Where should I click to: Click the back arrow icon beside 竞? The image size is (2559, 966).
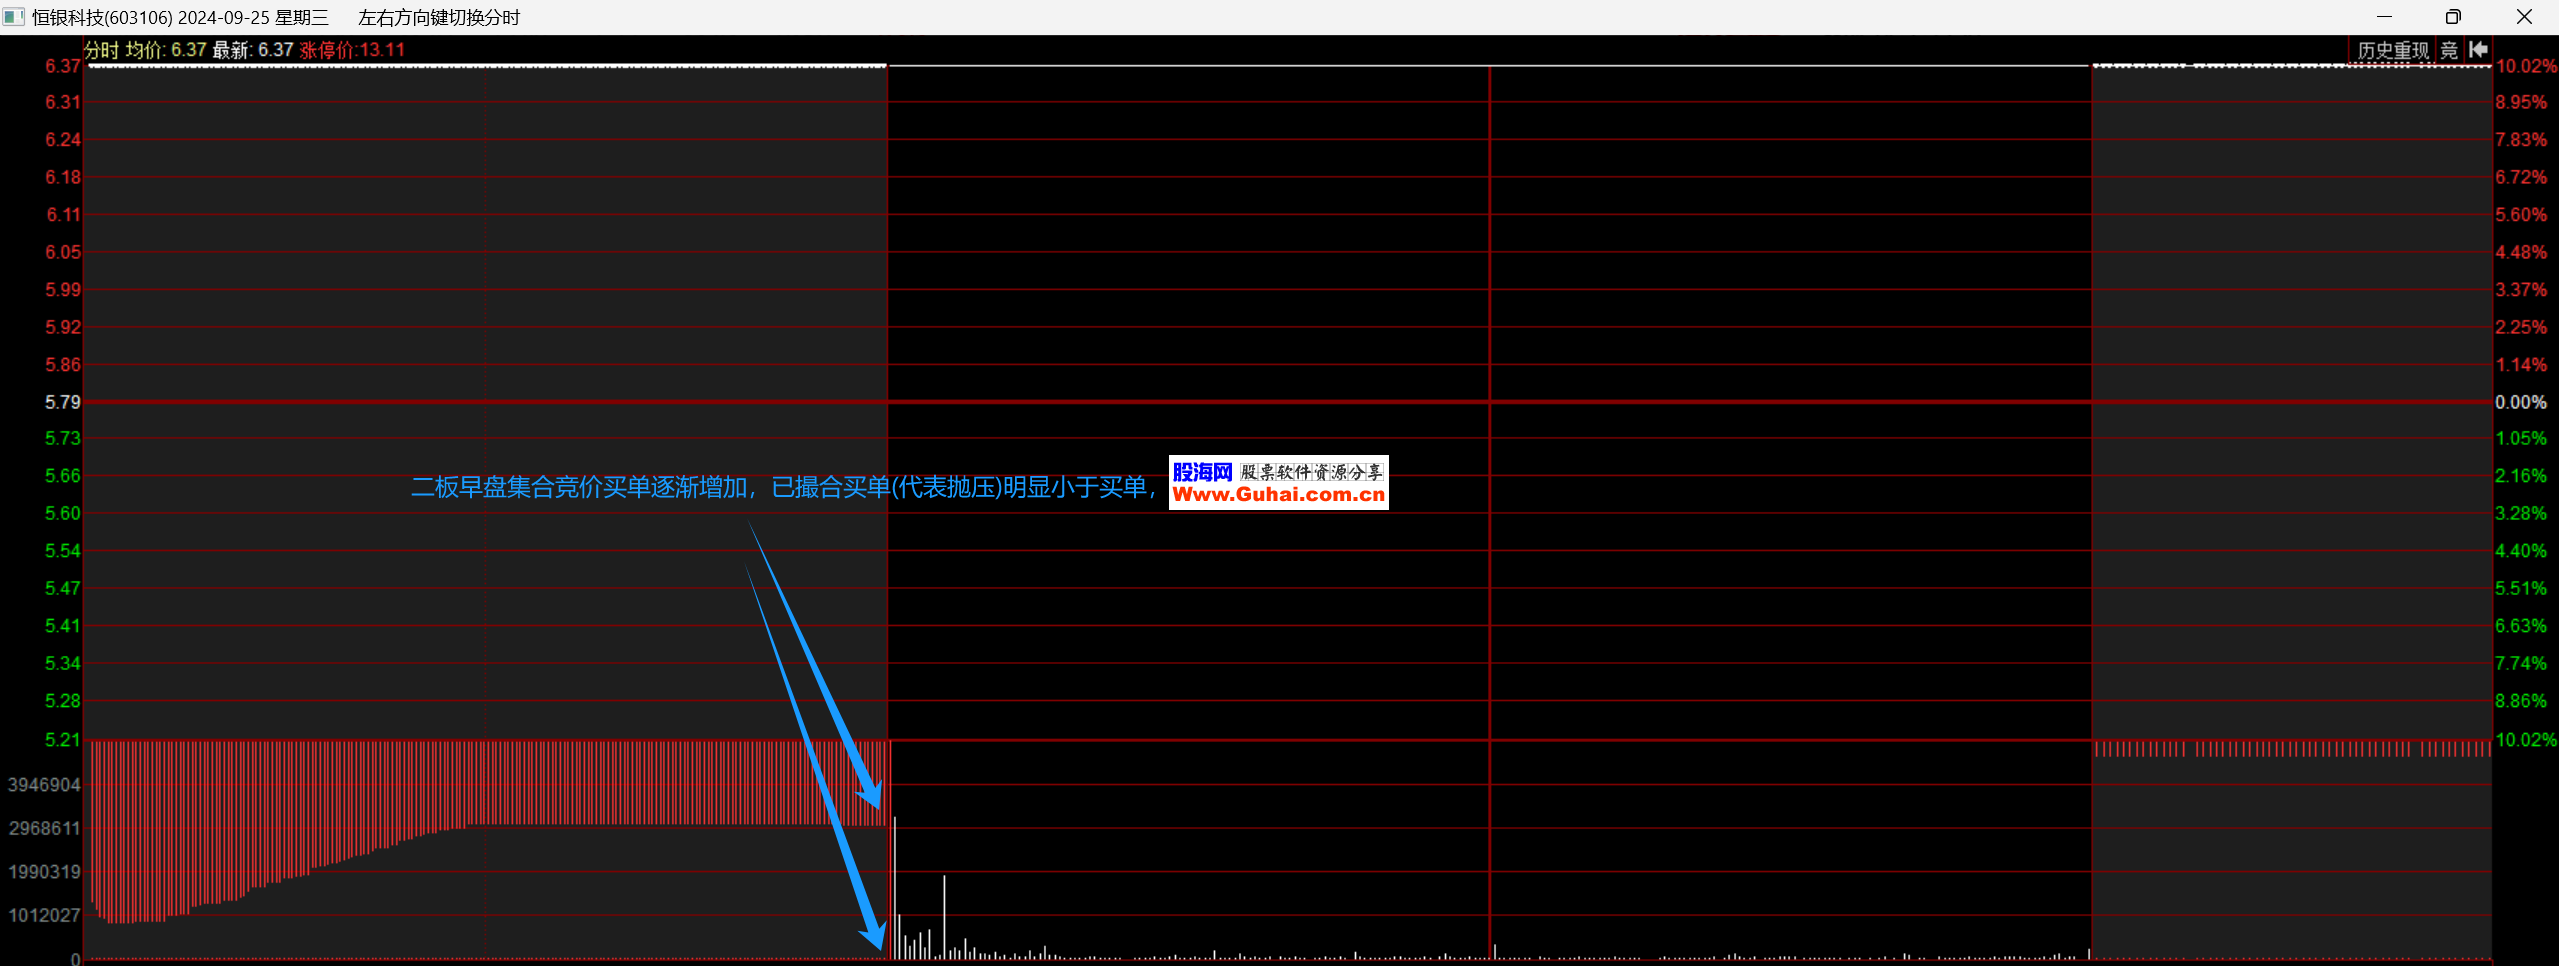pyautogui.click(x=2478, y=50)
